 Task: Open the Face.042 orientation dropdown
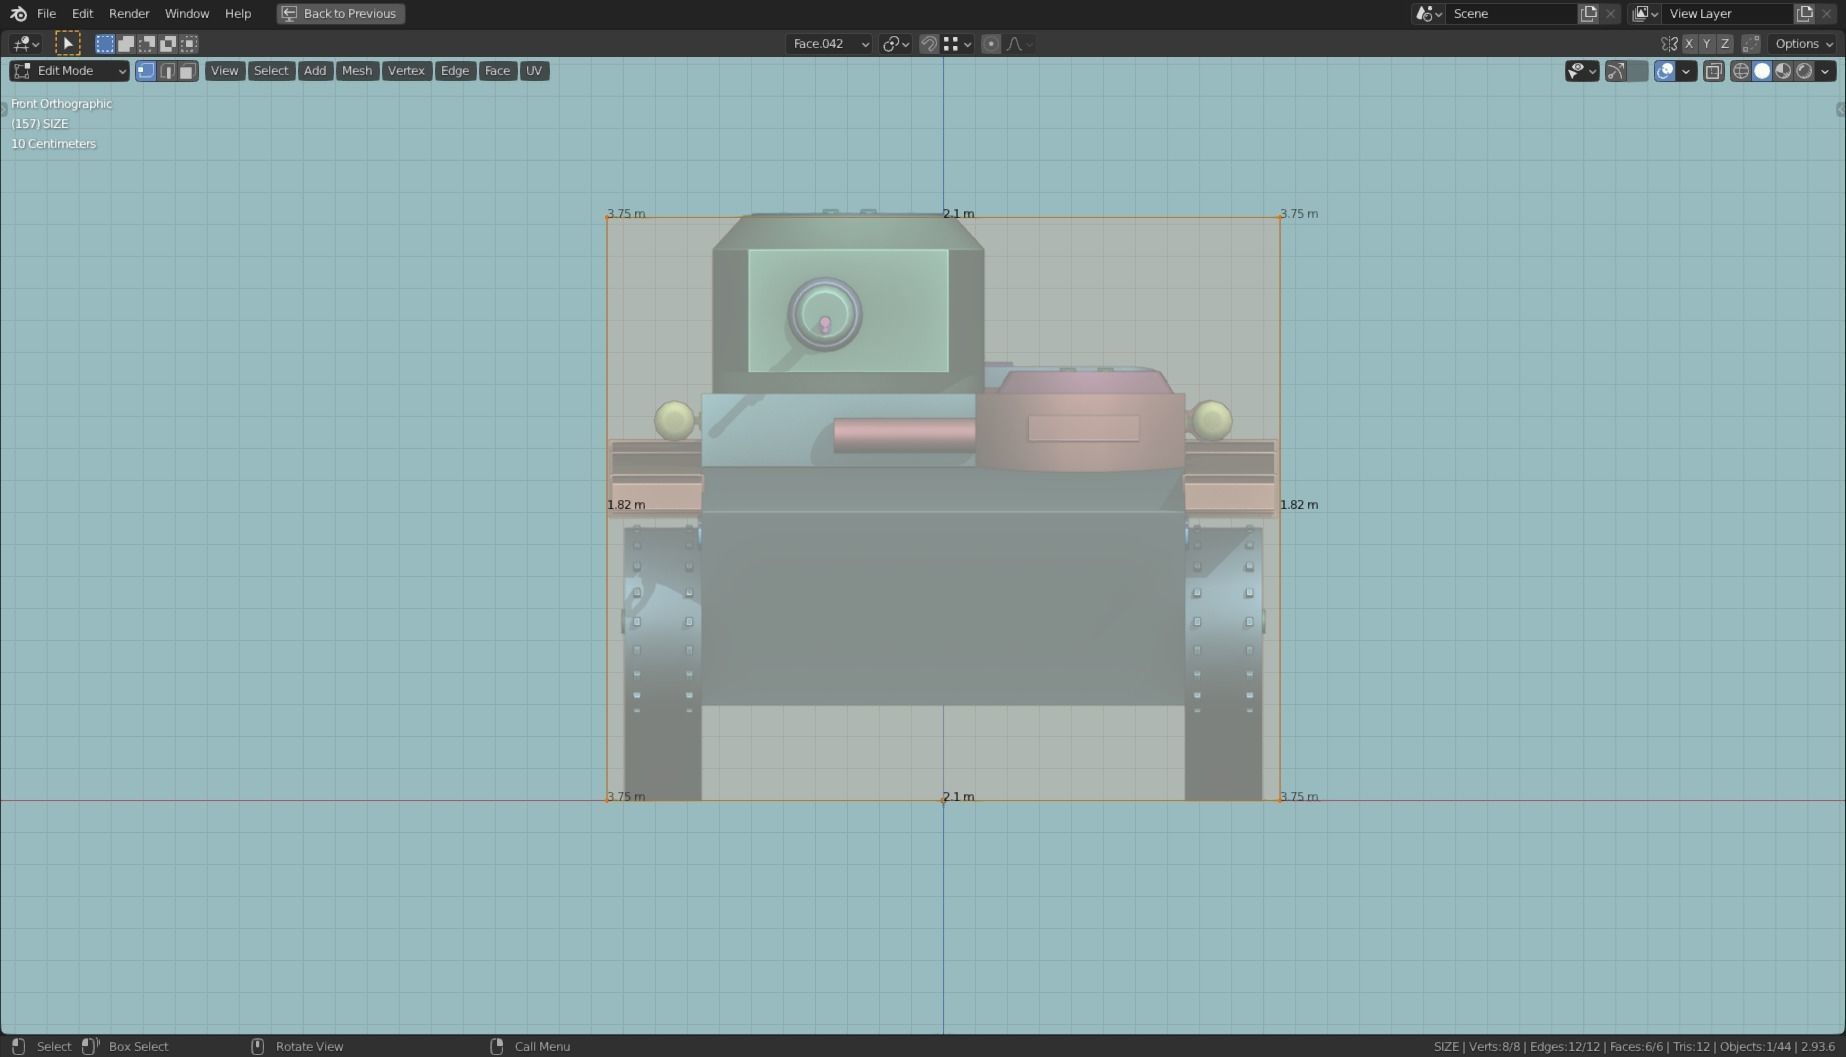point(829,43)
